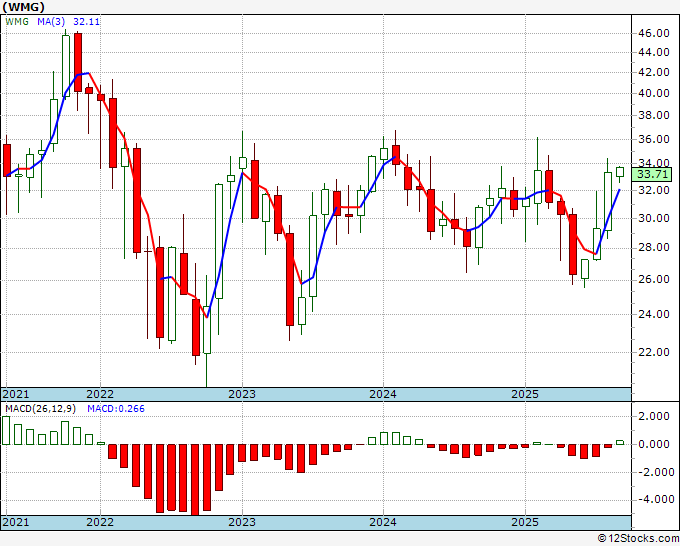Click the 32.00 price axis label
The image size is (680, 546).
pos(654,190)
